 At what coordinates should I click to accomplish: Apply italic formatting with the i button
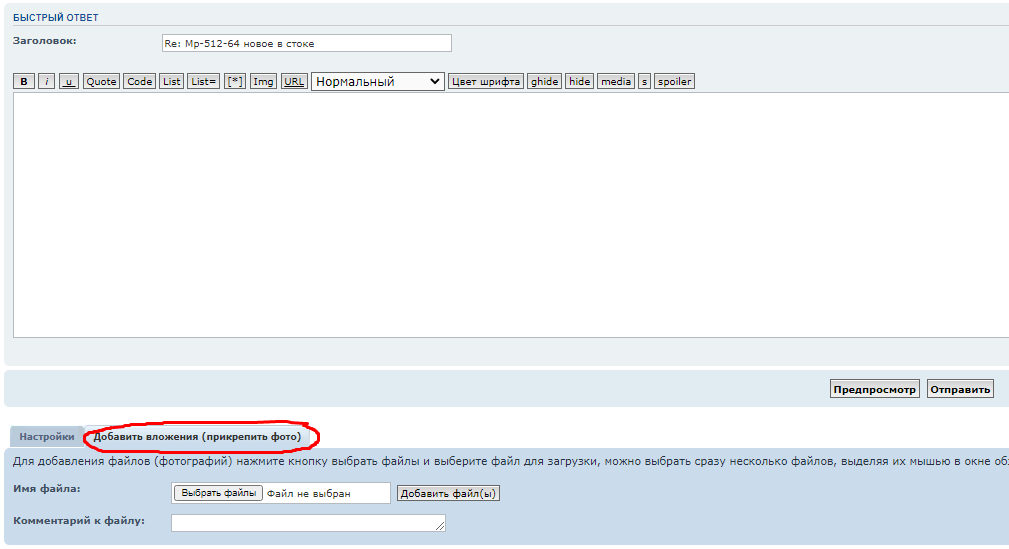[x=47, y=82]
